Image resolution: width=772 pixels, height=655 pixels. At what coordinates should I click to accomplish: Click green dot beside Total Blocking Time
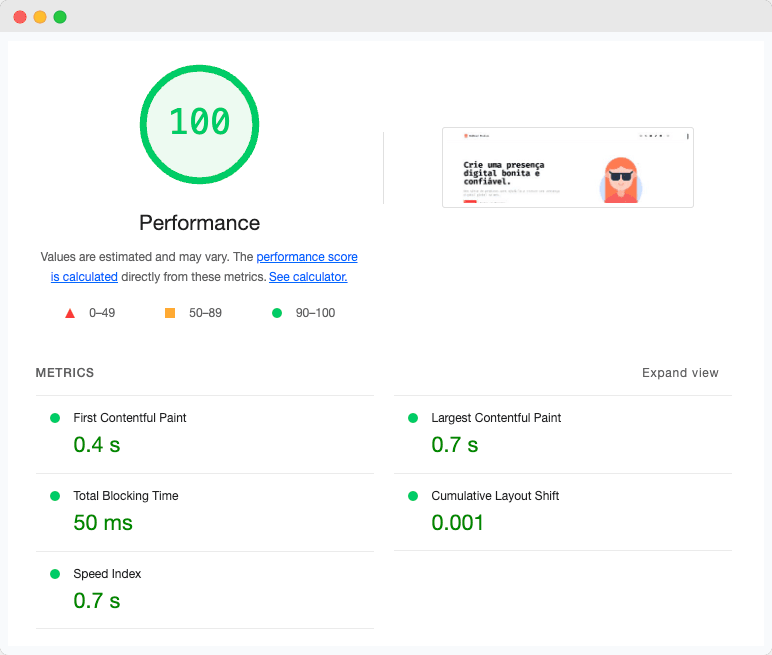(x=55, y=496)
